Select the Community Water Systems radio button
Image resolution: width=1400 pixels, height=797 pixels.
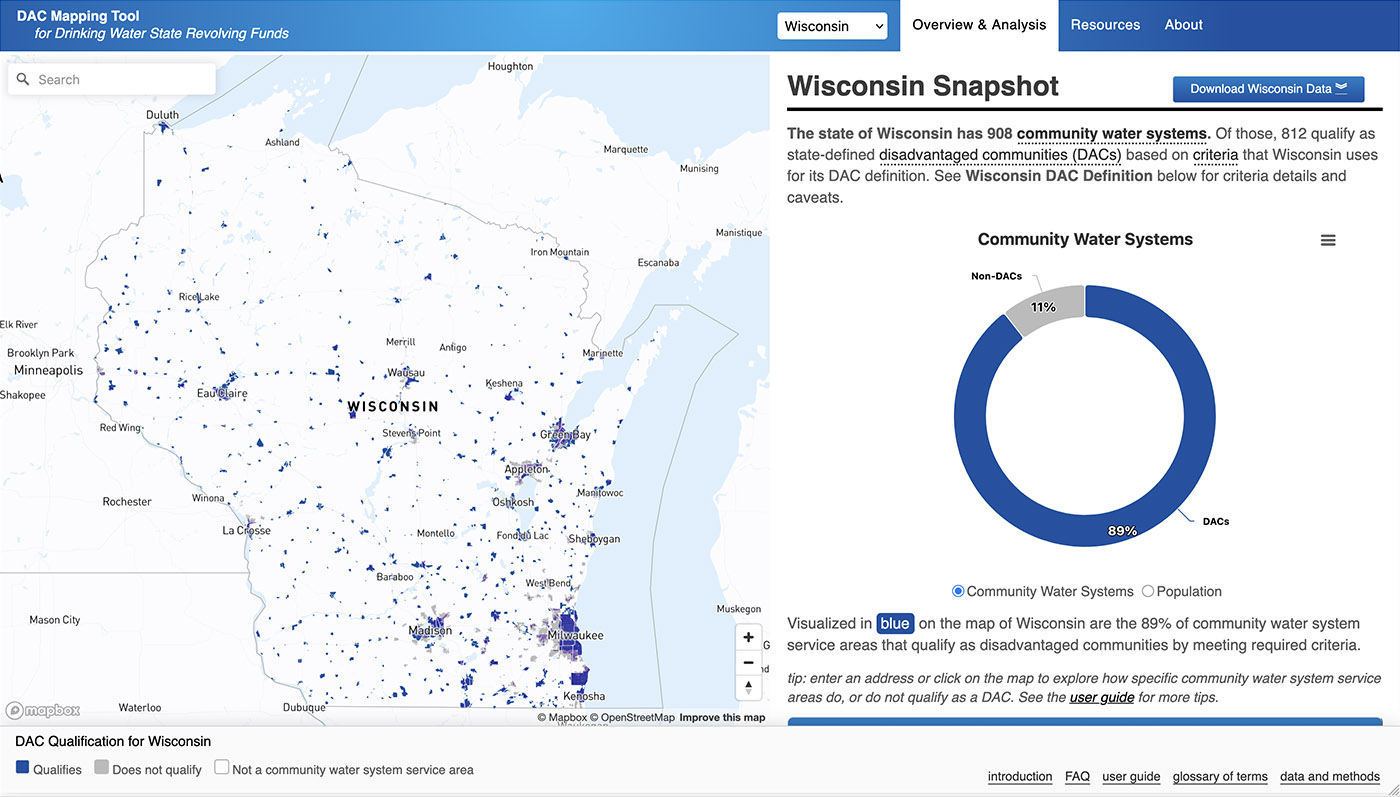958,591
